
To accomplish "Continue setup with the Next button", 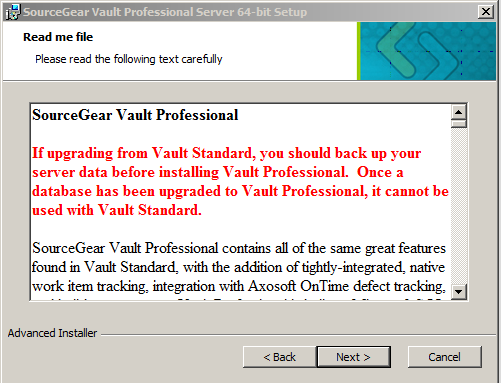I will (353, 357).
